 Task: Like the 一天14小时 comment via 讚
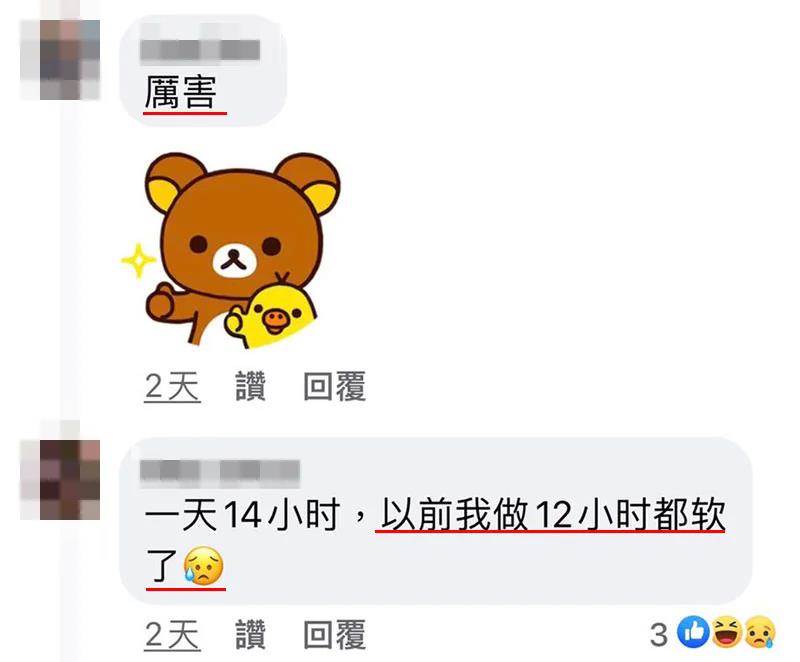tap(251, 634)
